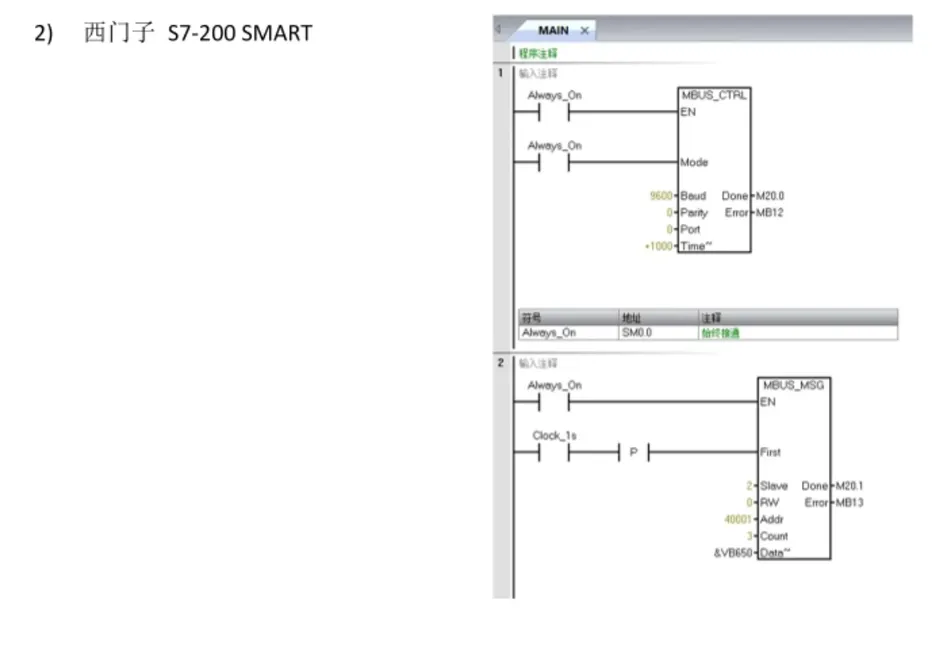Image resolution: width=949 pixels, height=647 pixels.
Task: Click the 9600 Baud value
Action: tap(661, 196)
